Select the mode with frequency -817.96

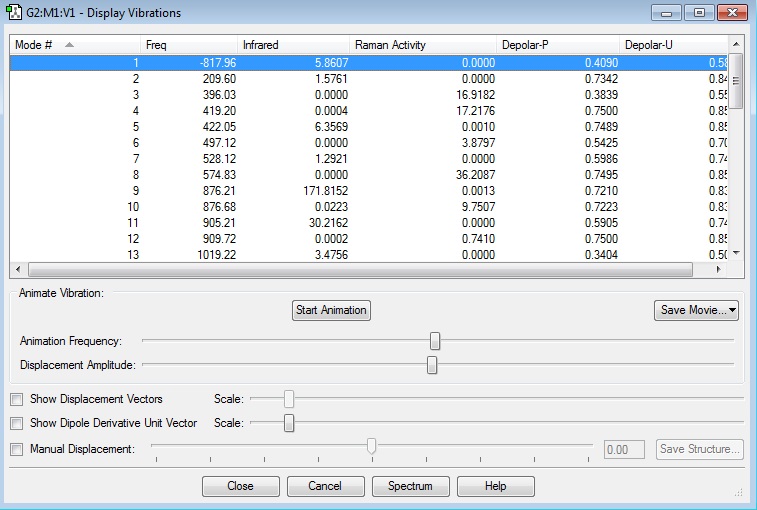coord(369,63)
